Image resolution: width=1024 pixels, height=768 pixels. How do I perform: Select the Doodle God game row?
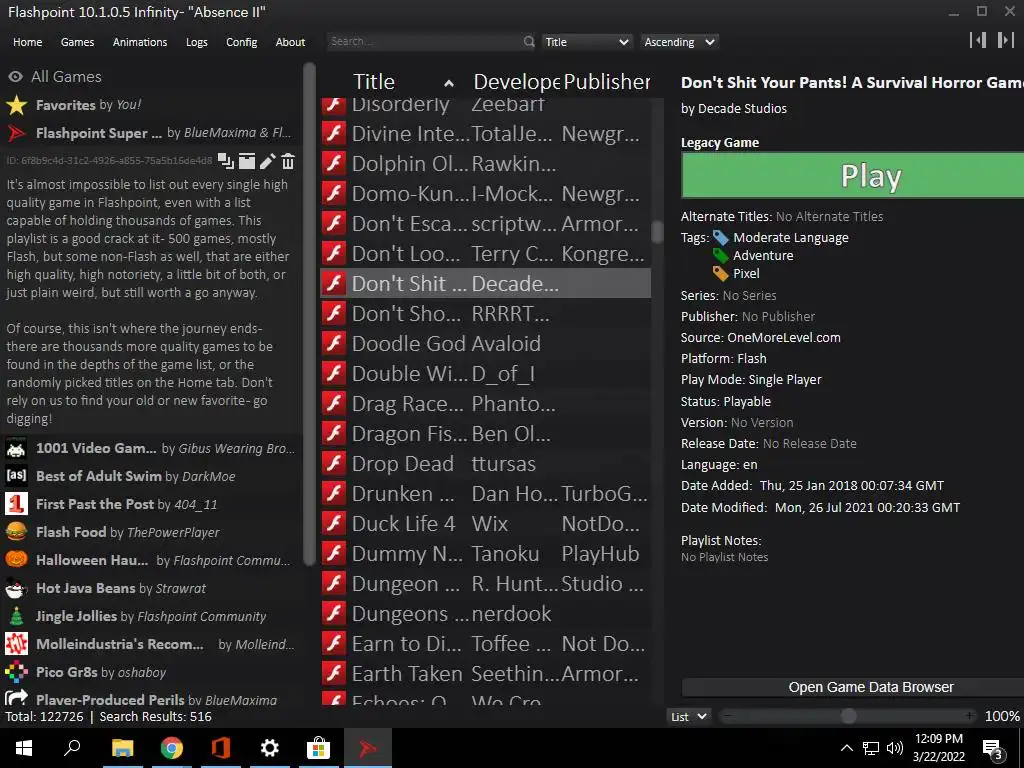[x=485, y=344]
